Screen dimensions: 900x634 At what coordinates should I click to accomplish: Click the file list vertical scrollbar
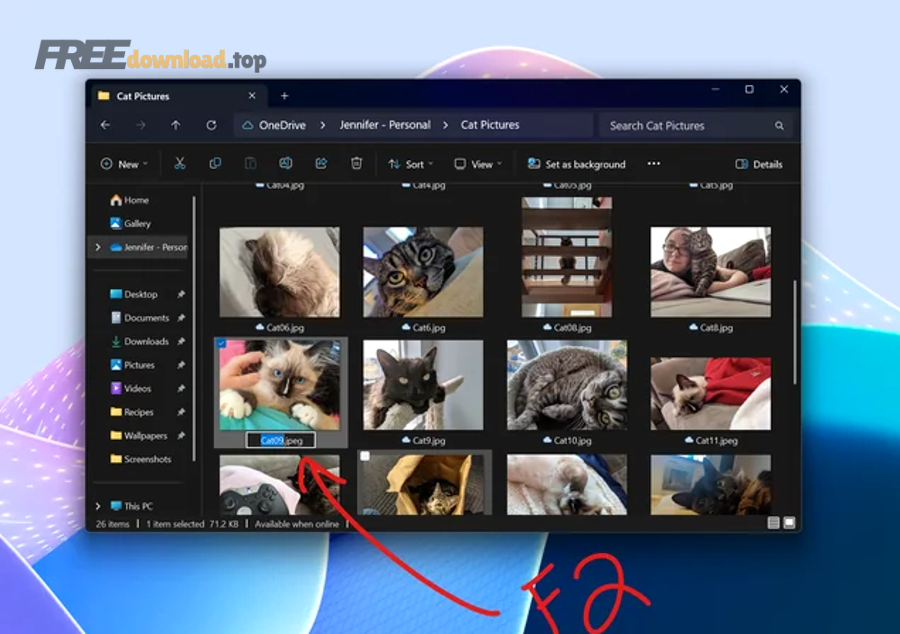(795, 332)
